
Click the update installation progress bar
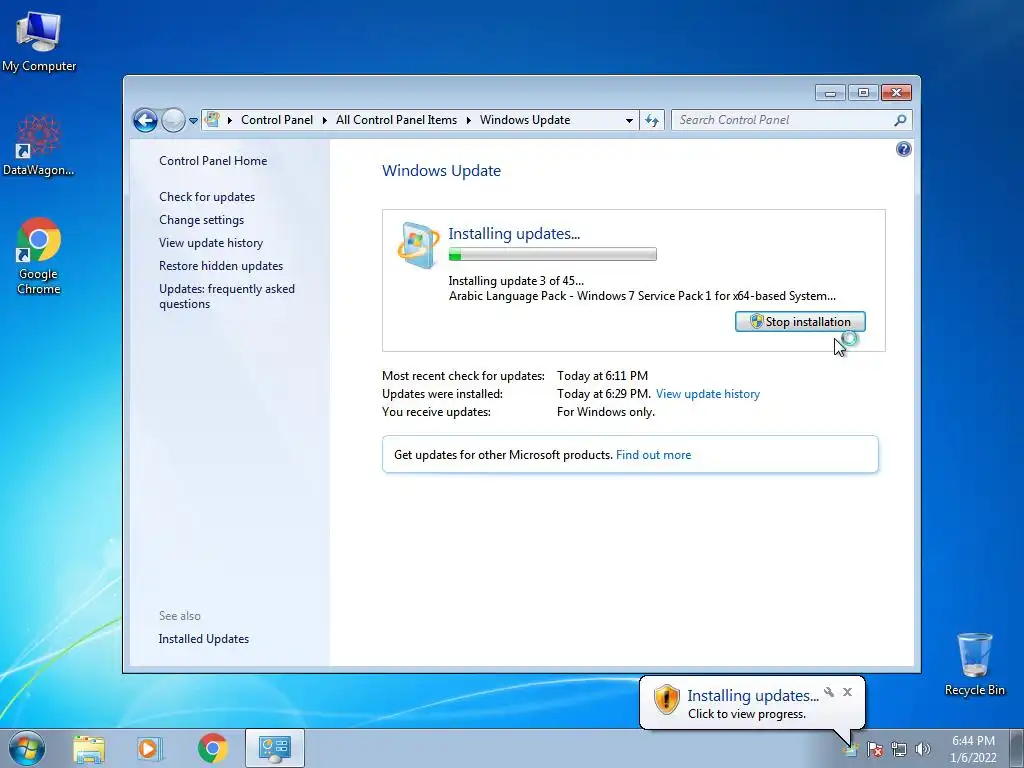(x=552, y=254)
